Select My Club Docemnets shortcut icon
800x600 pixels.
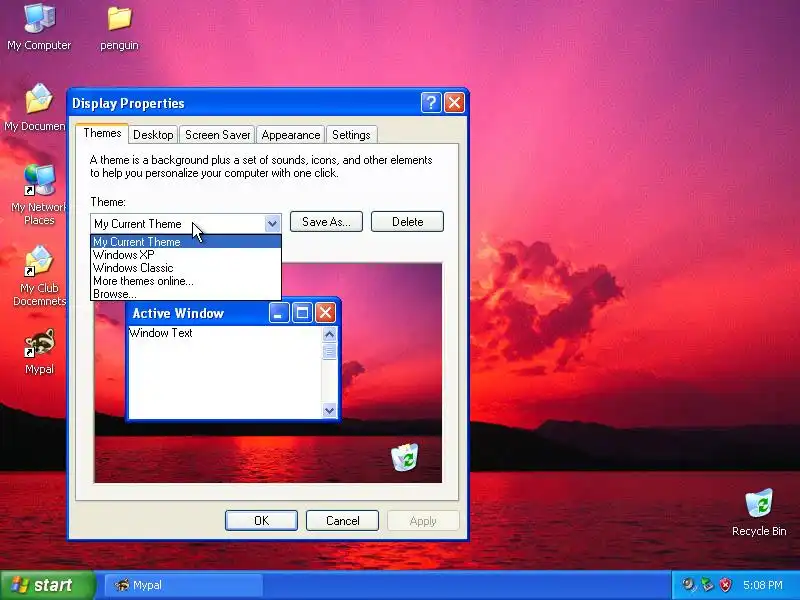[39, 276]
